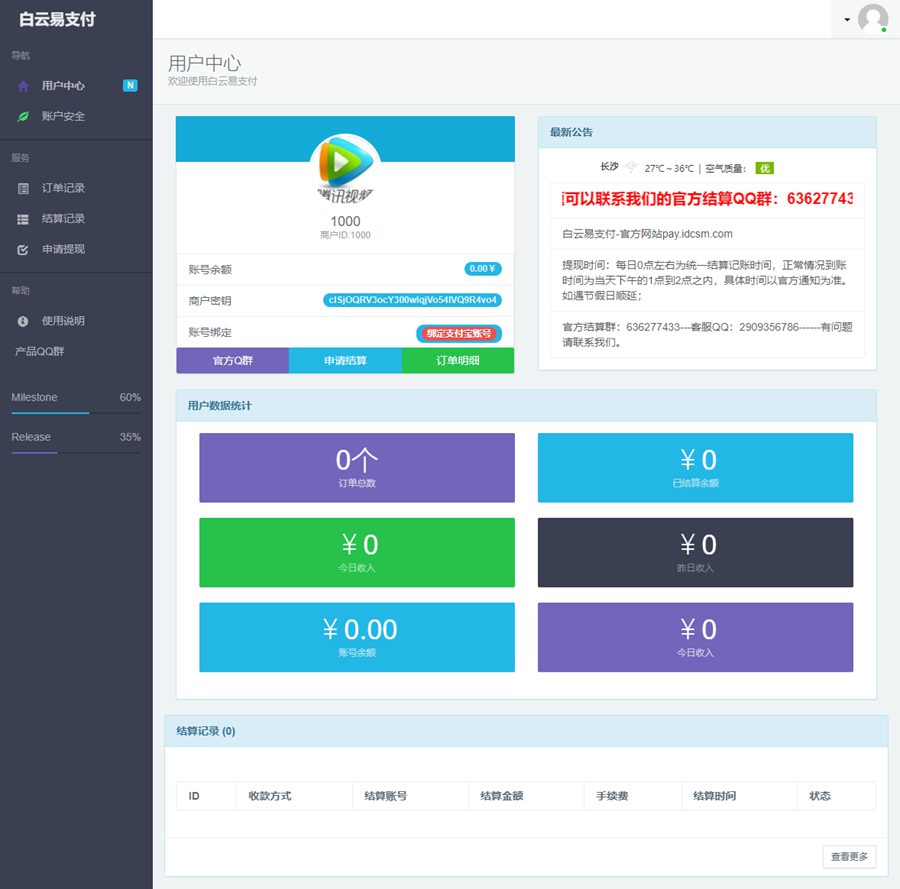Click the 查看更多 button
The height and width of the screenshot is (889, 900).
click(x=849, y=857)
